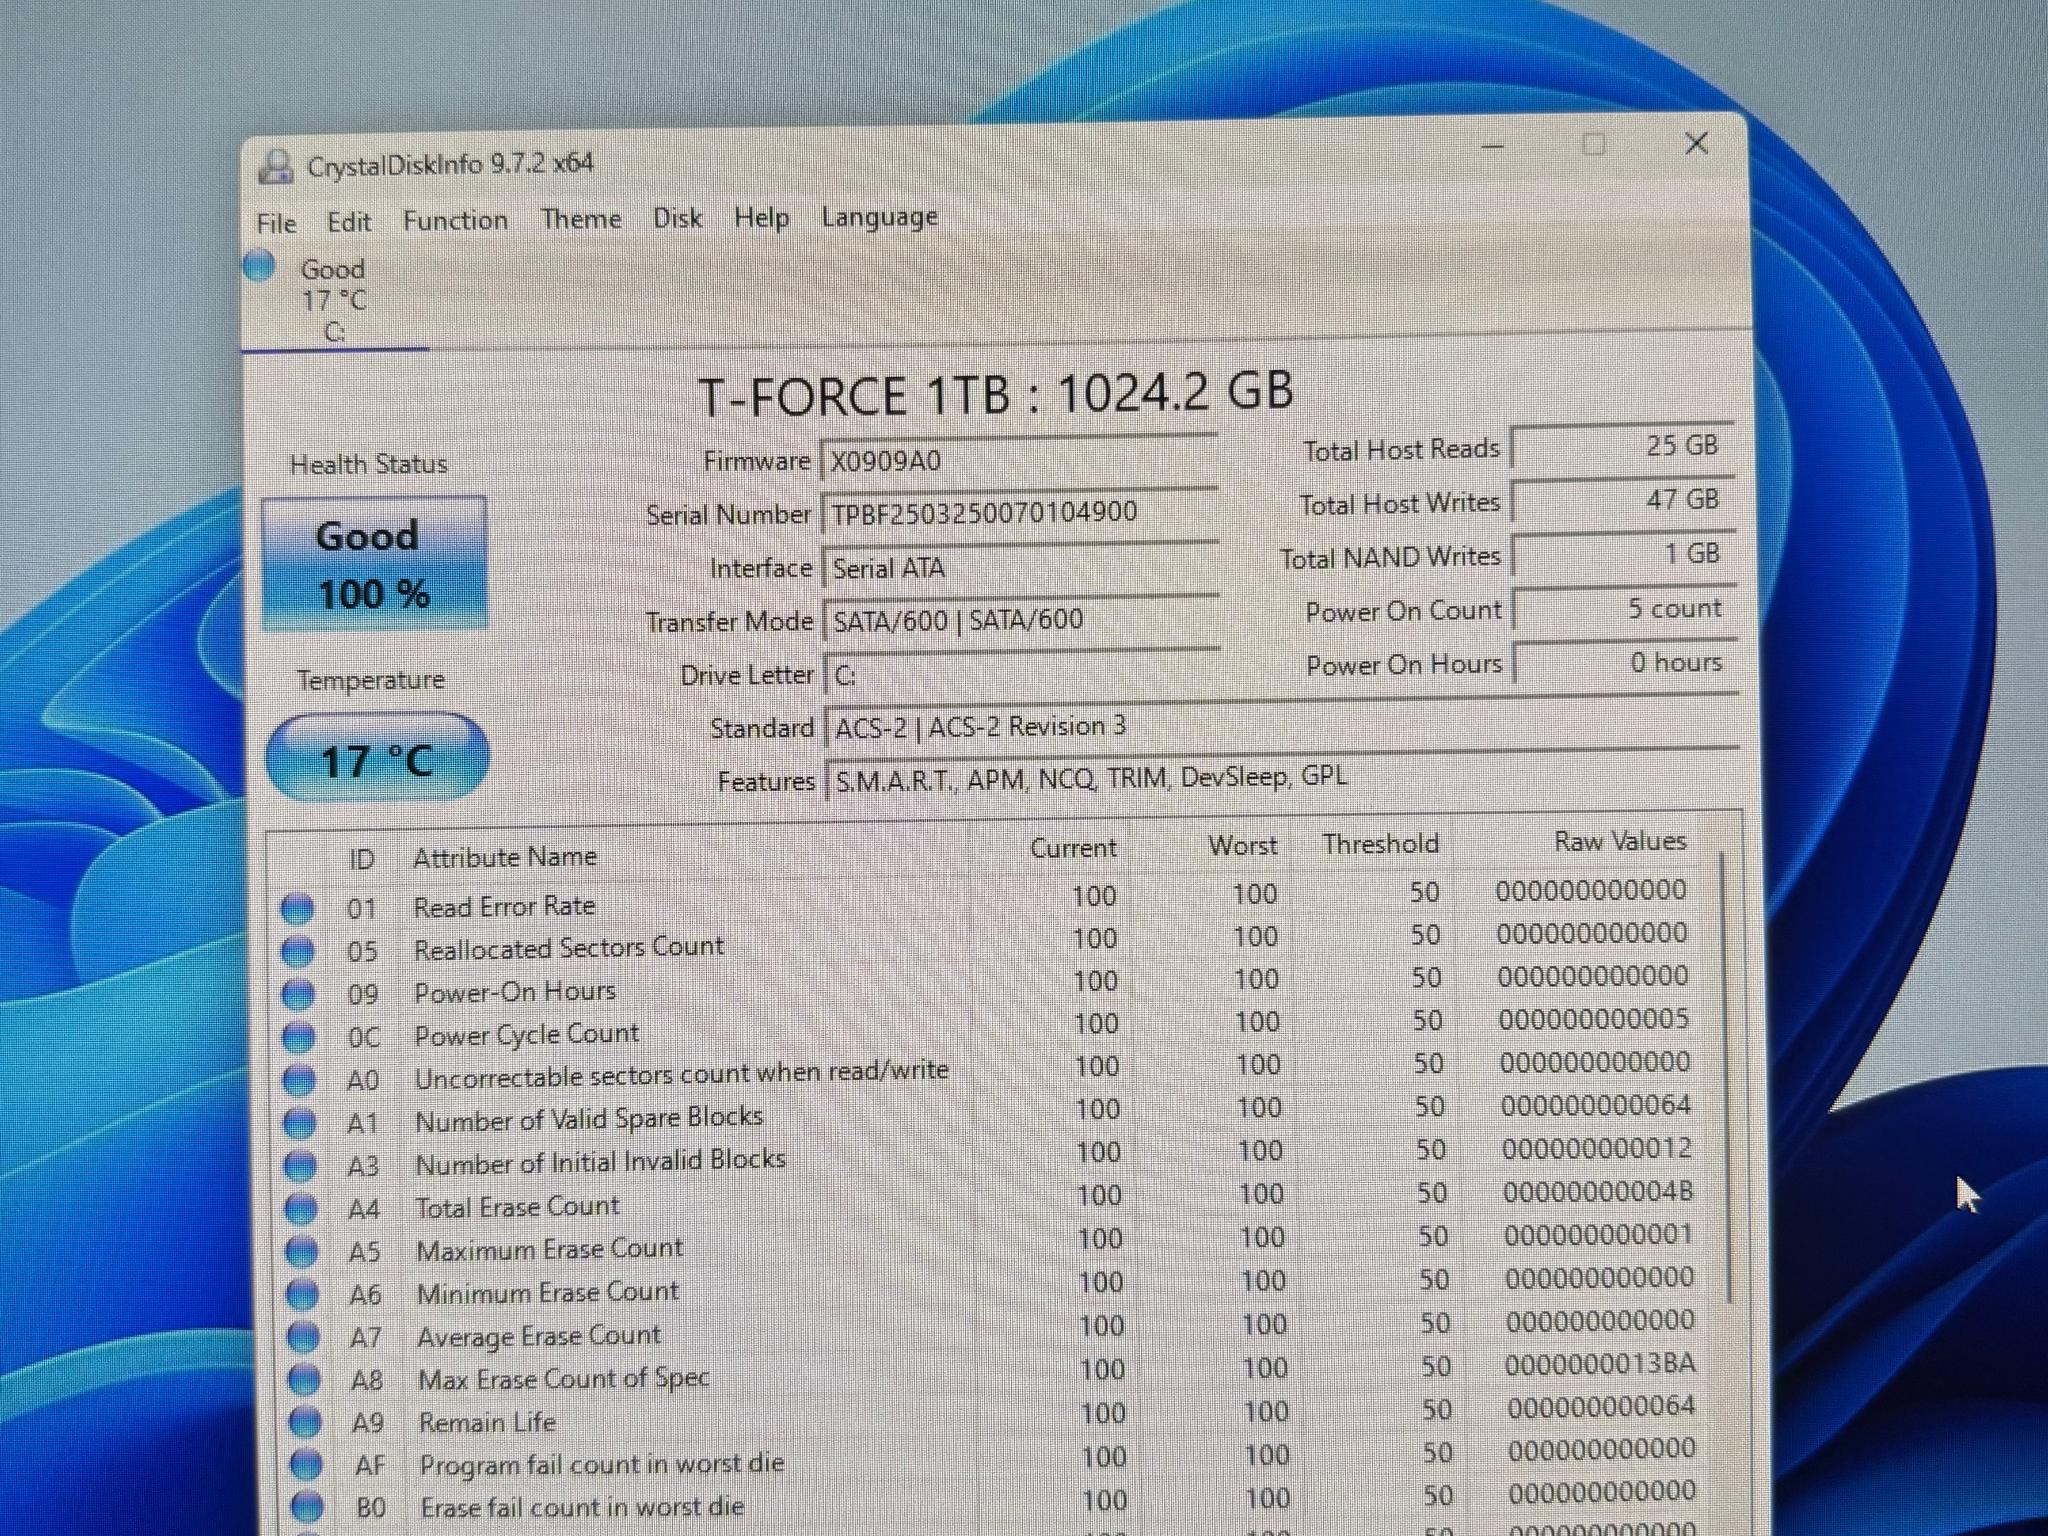
Task: Select the Power Cycle Count text
Action: point(526,1034)
